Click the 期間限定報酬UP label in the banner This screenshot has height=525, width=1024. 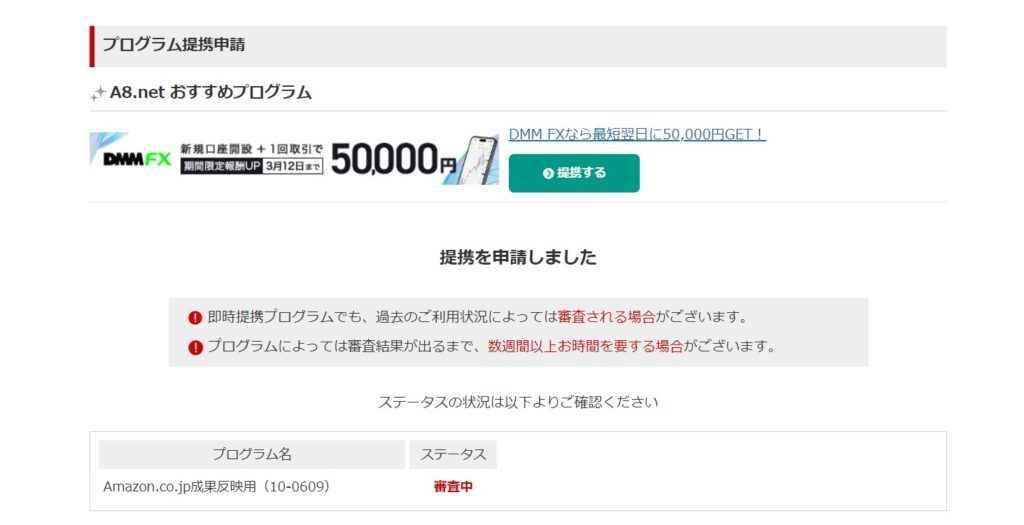coord(222,167)
